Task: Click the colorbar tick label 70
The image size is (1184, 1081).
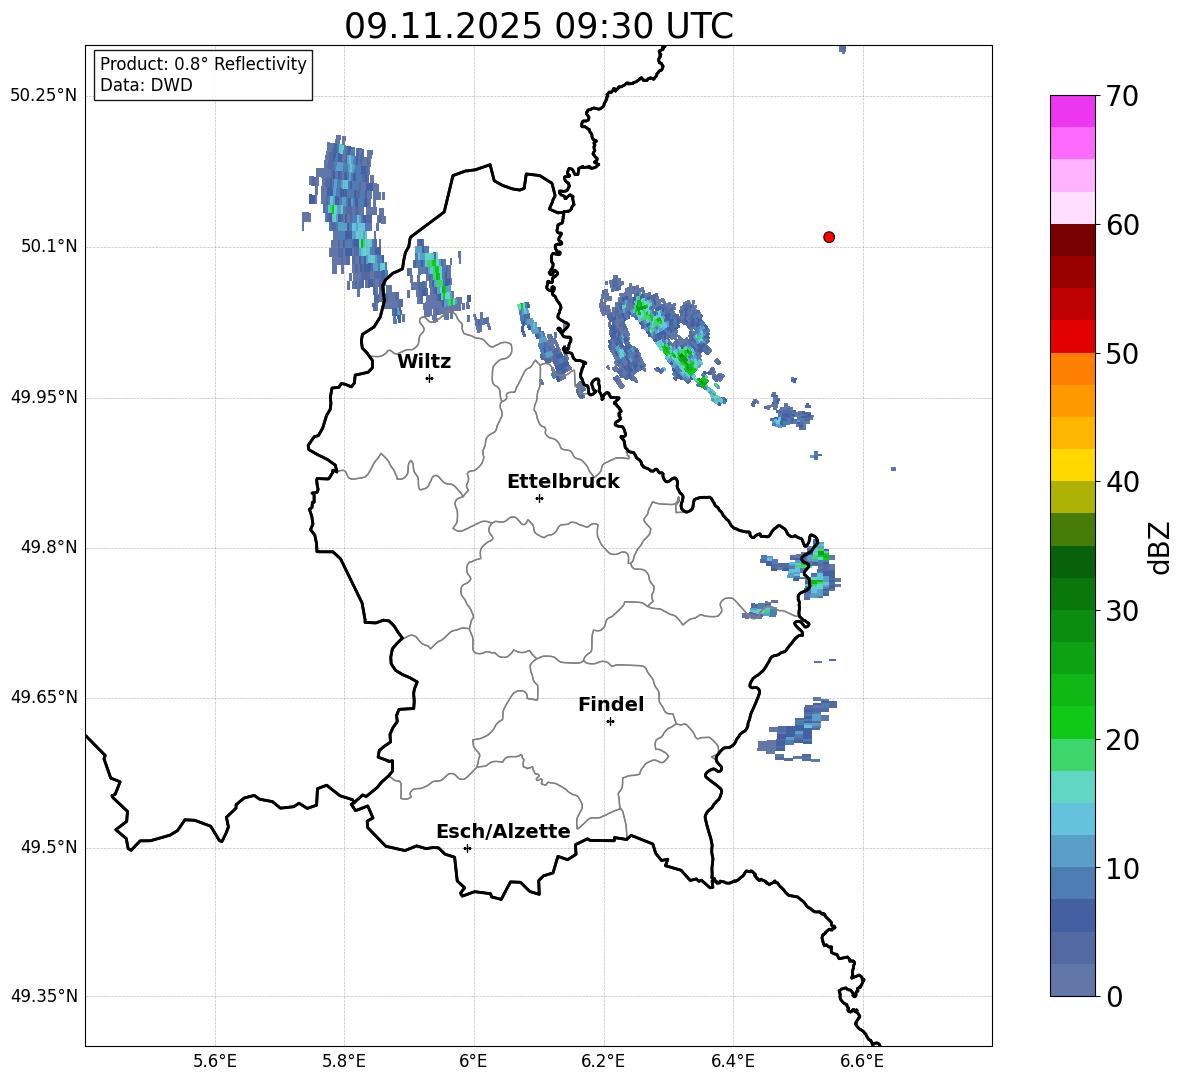Action: pyautogui.click(x=1122, y=96)
